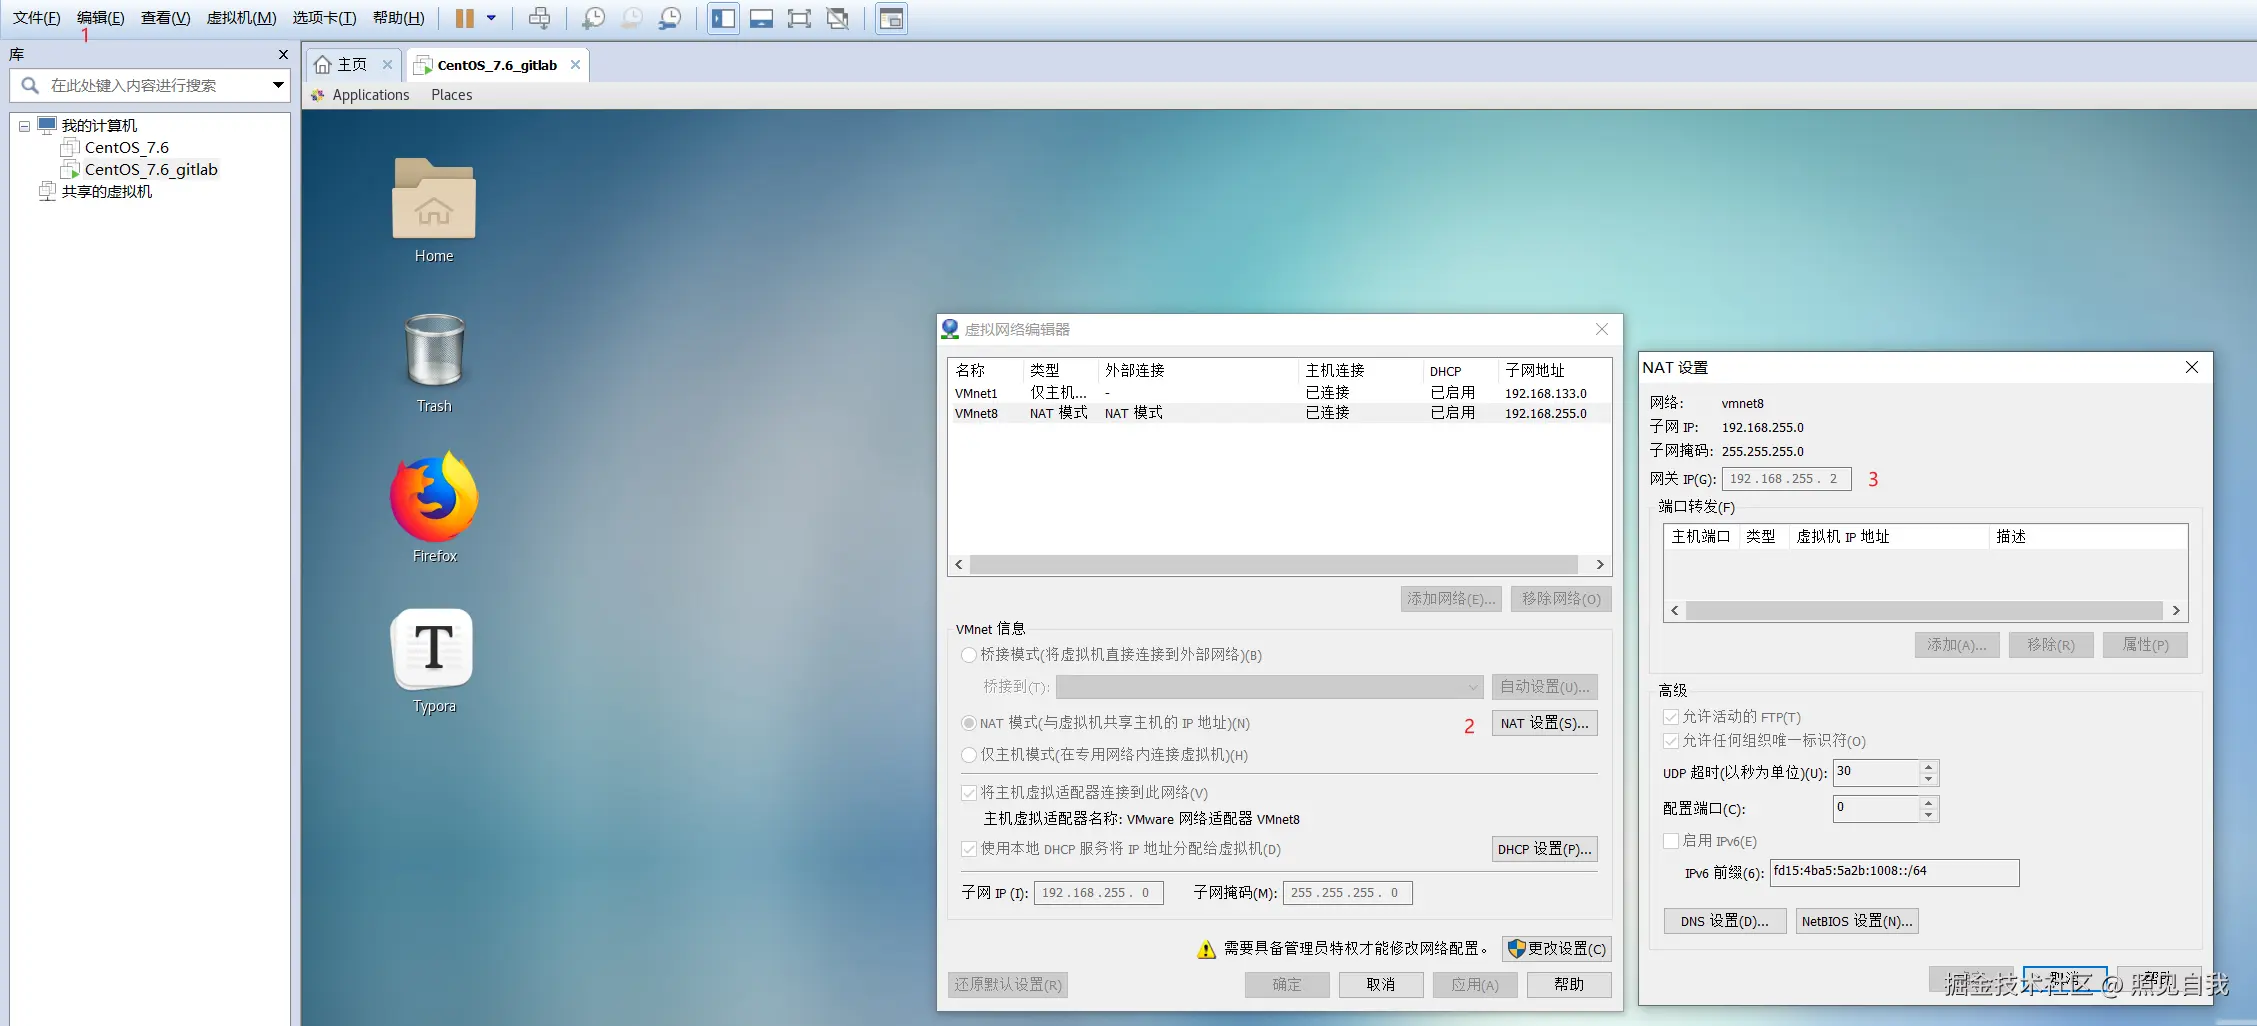The width and height of the screenshot is (2257, 1026).
Task: Close the 主页 tab
Action: click(x=387, y=65)
